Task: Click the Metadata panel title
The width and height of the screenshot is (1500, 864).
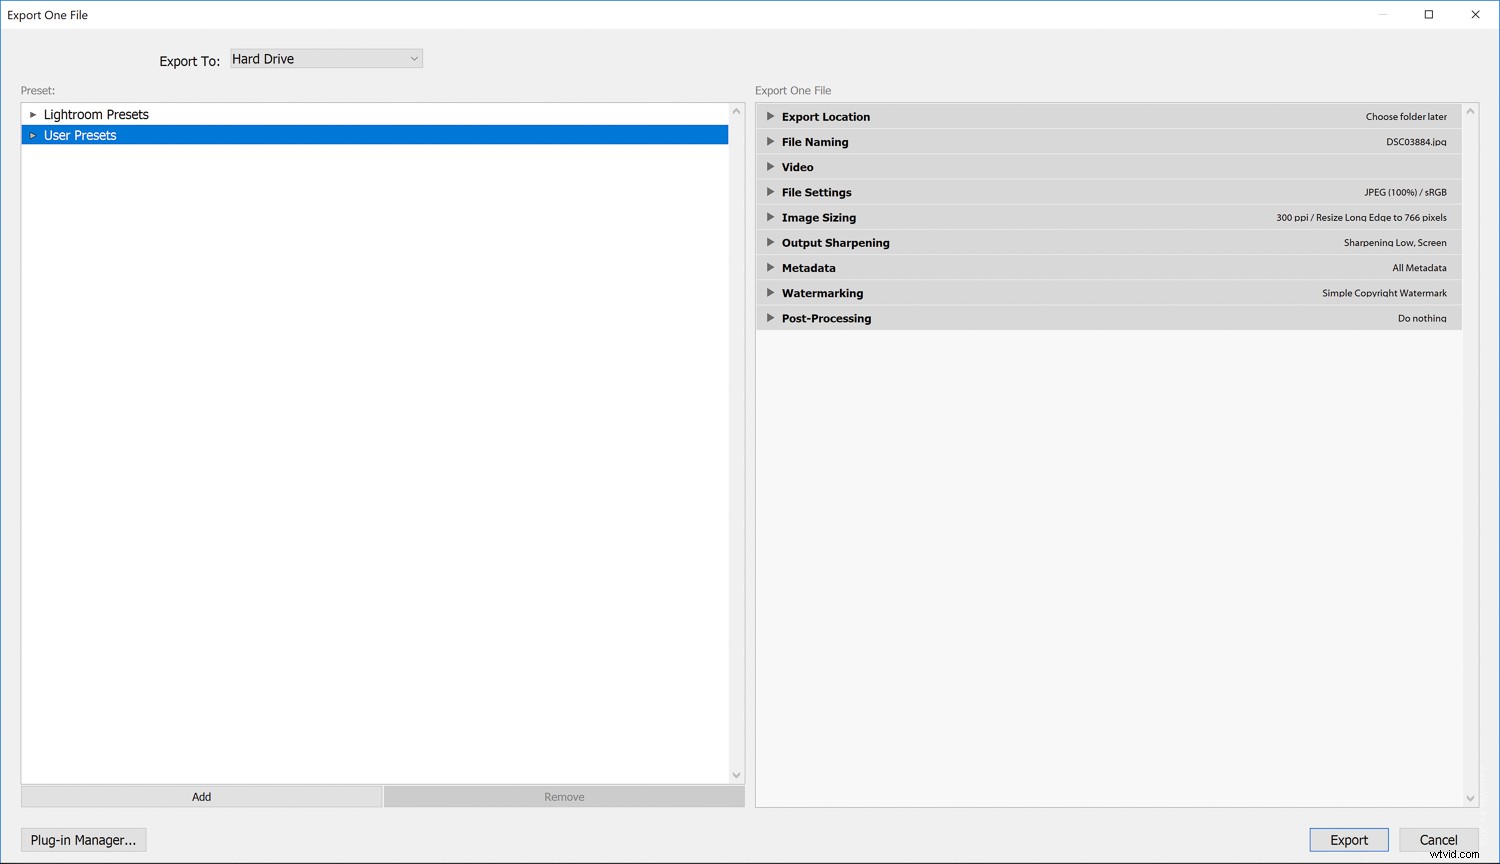Action: tap(809, 268)
